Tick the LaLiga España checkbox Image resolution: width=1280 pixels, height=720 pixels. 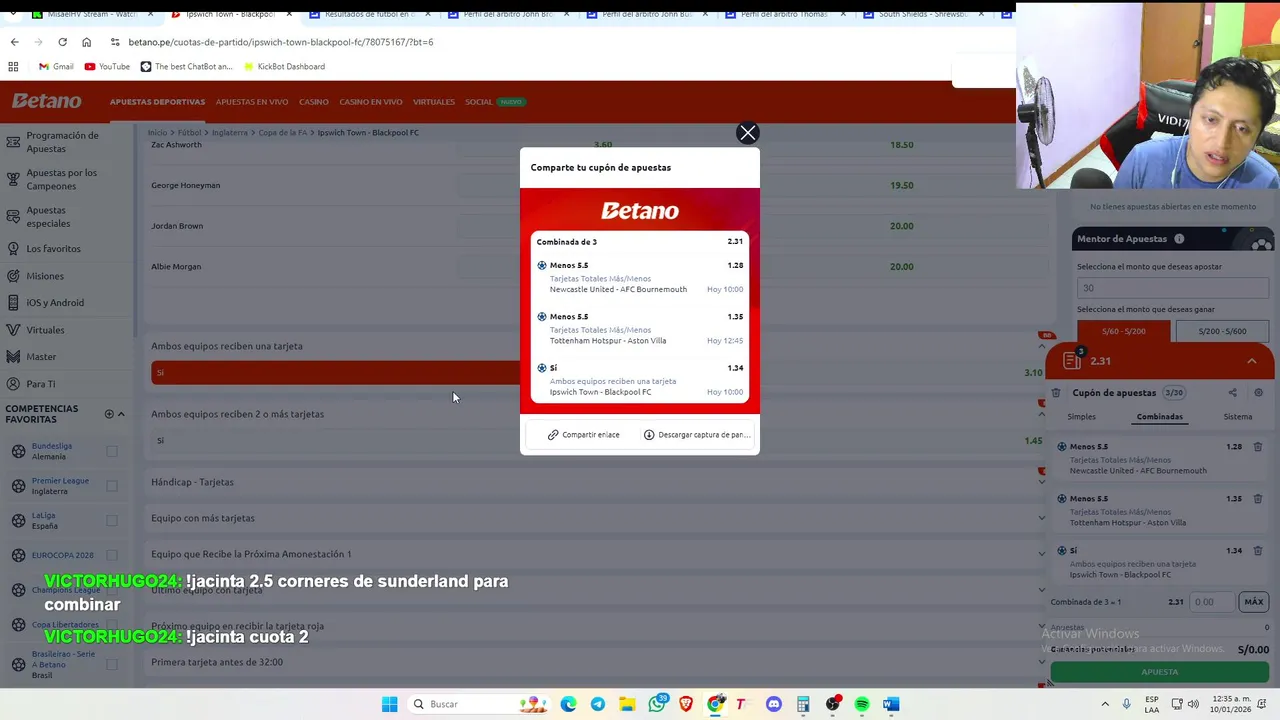coord(112,520)
